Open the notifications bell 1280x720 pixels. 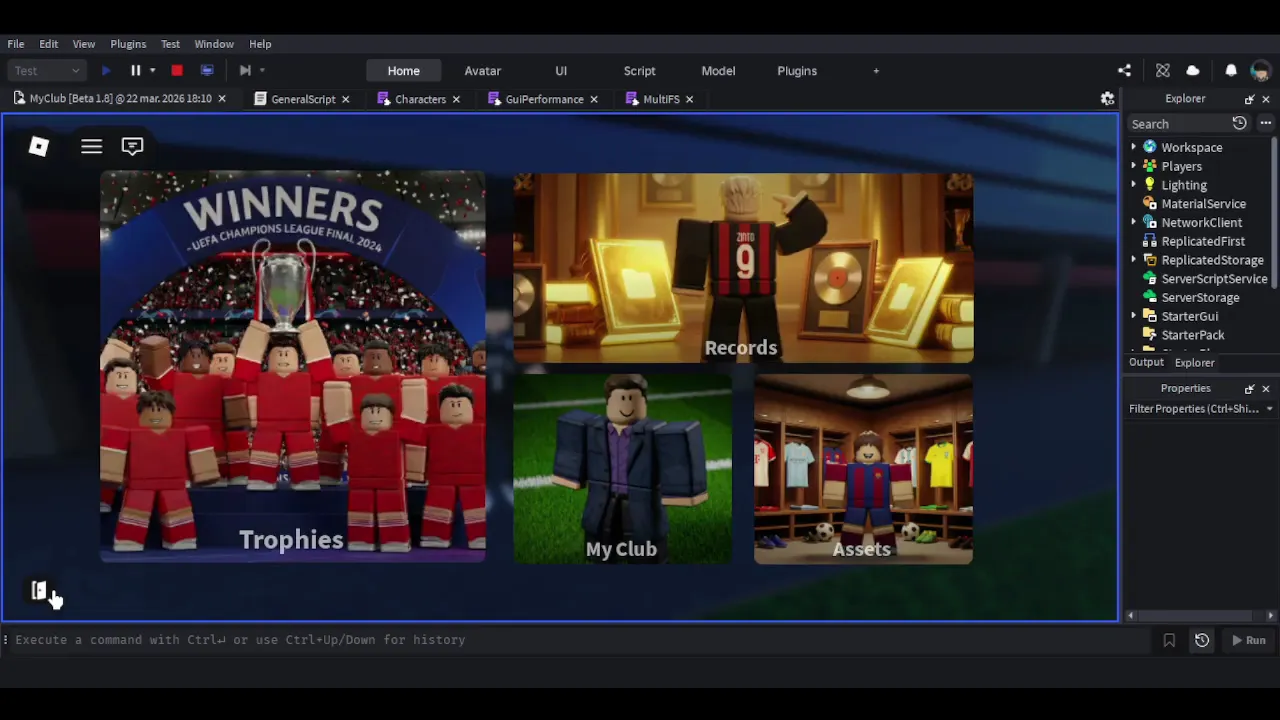pos(1231,71)
